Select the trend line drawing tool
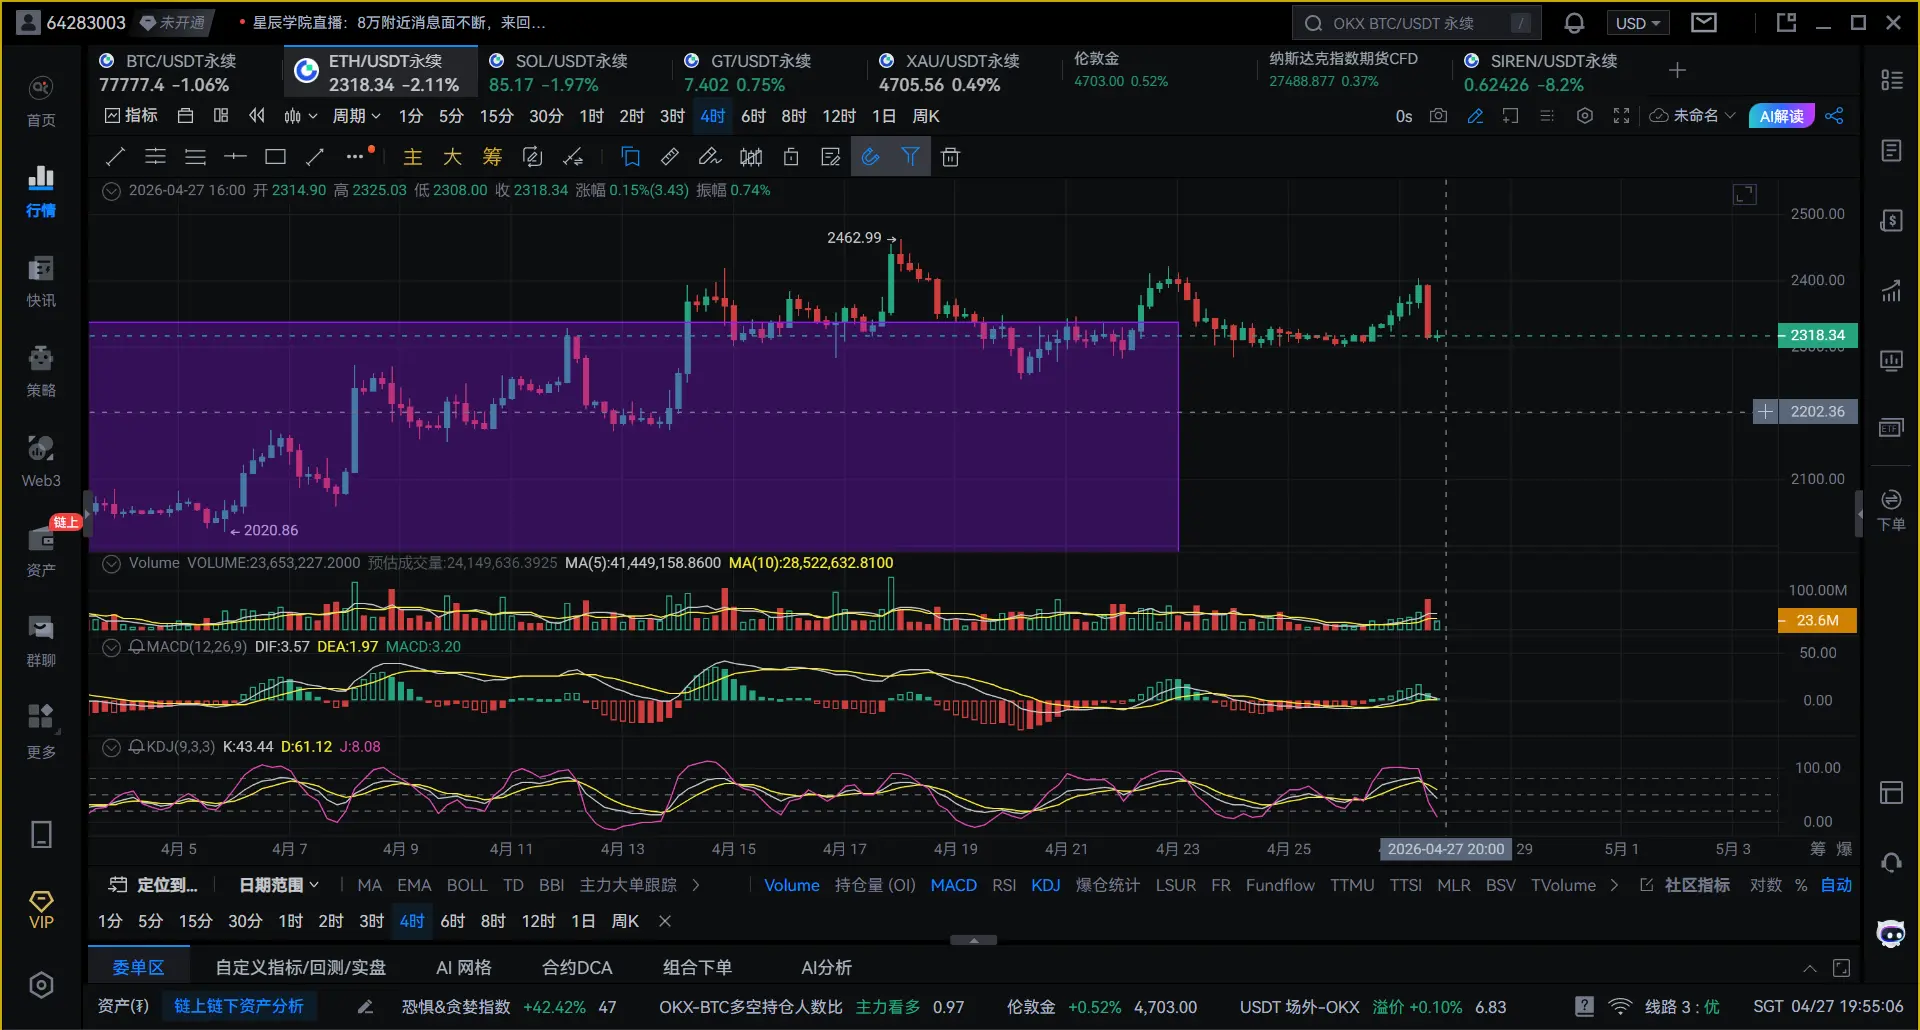 115,157
